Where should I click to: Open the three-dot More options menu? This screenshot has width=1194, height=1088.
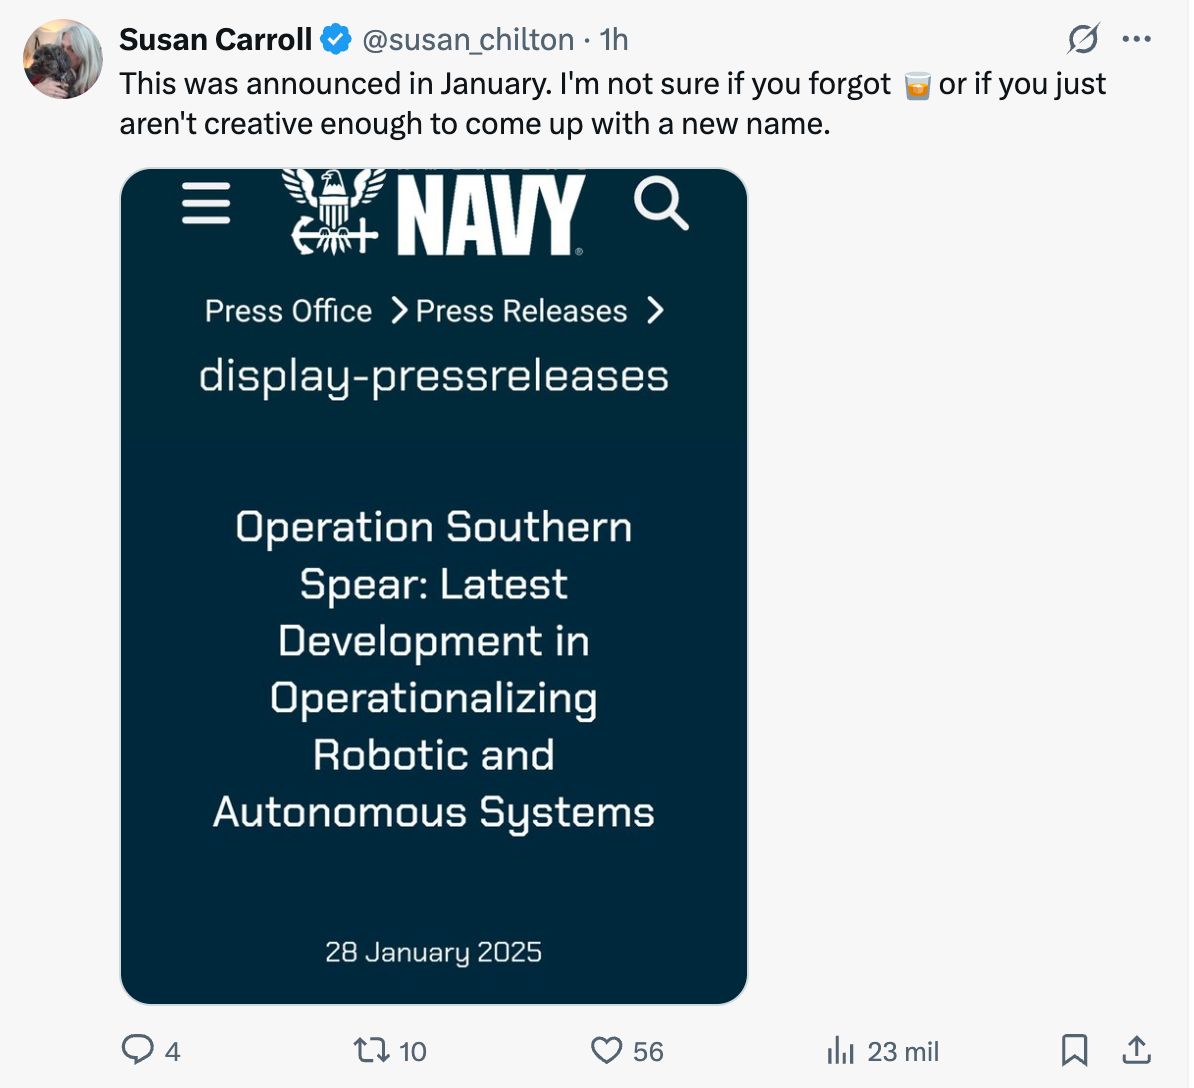point(1137,40)
